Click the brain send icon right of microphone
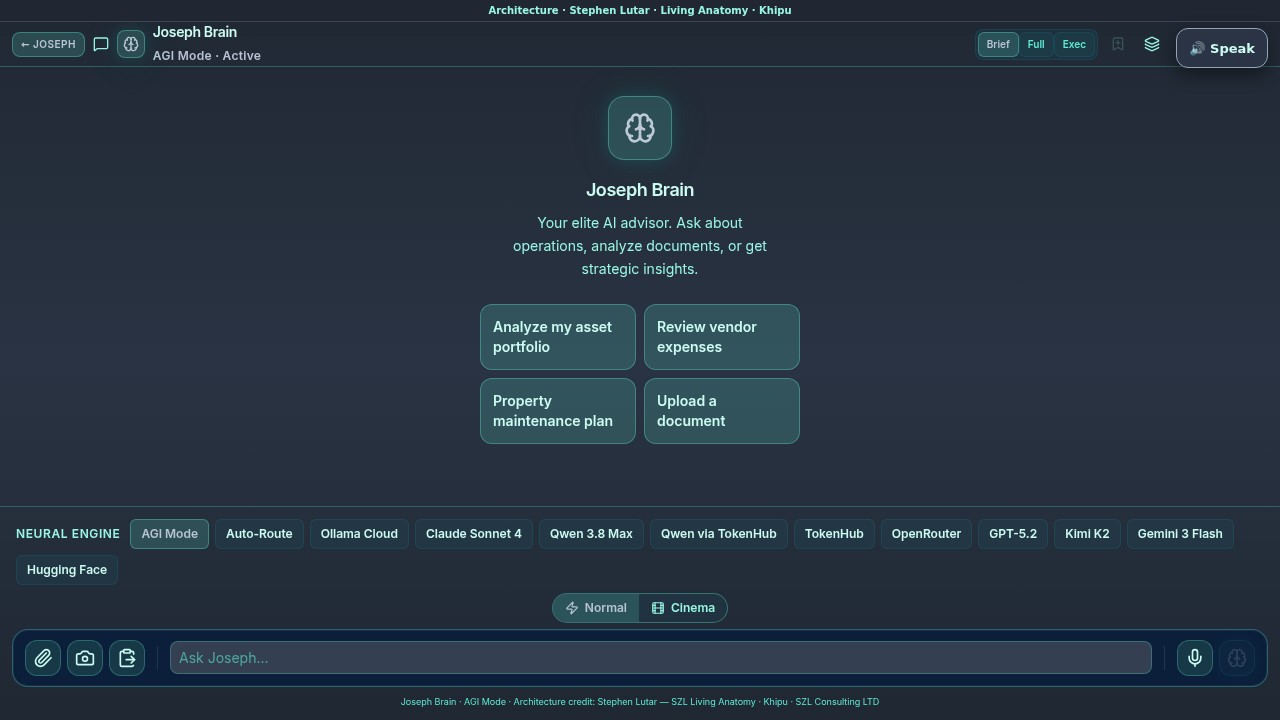The image size is (1280, 720). 1237,658
